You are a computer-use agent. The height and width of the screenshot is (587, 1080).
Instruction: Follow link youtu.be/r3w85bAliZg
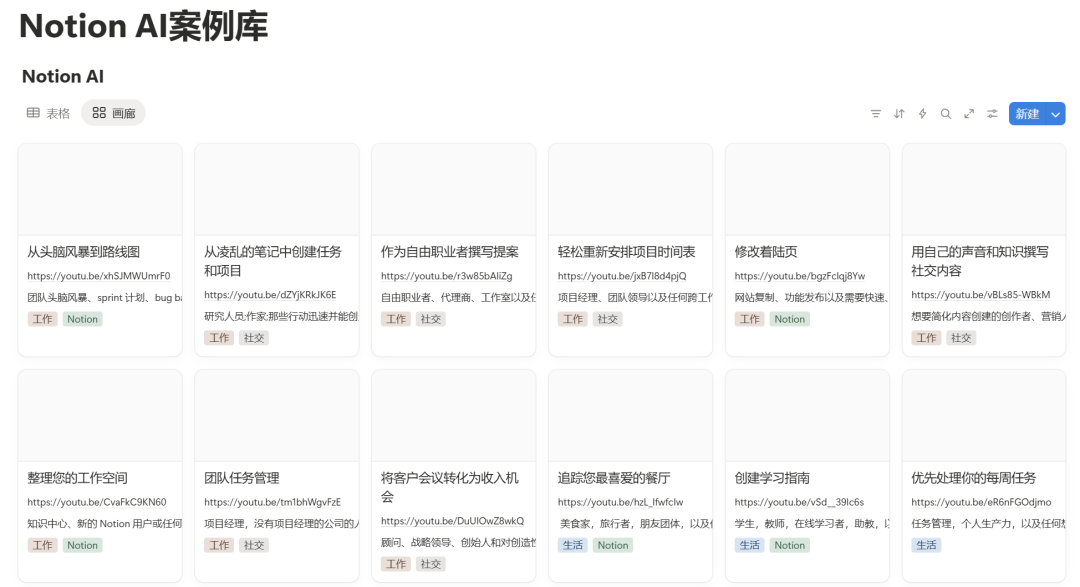(x=446, y=276)
